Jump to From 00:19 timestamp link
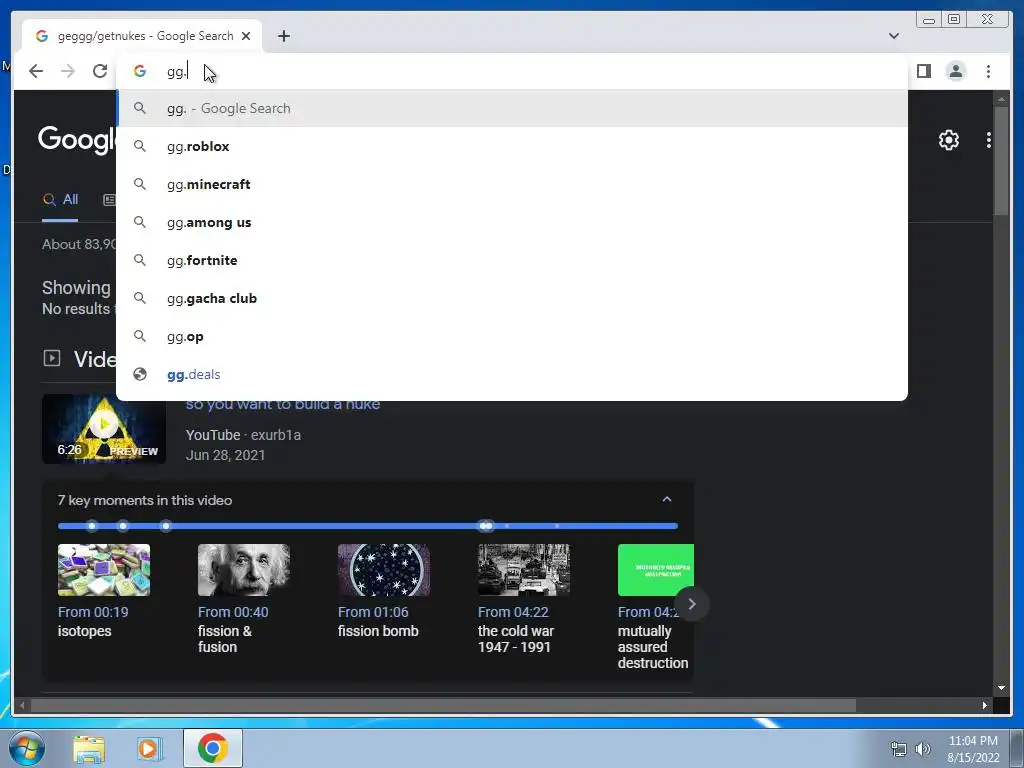Screen dimensions: 1024x768 point(93,613)
